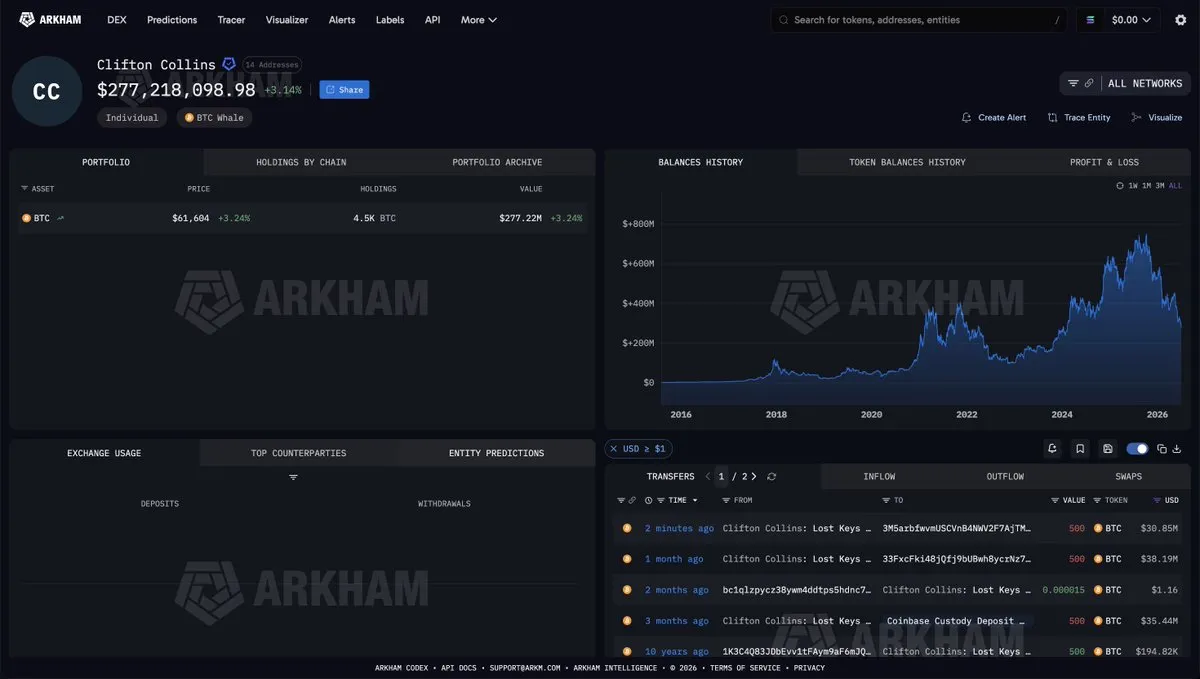Click the search tokens, addresses field
Viewport: 1200px width, 679px height.
click(x=919, y=20)
